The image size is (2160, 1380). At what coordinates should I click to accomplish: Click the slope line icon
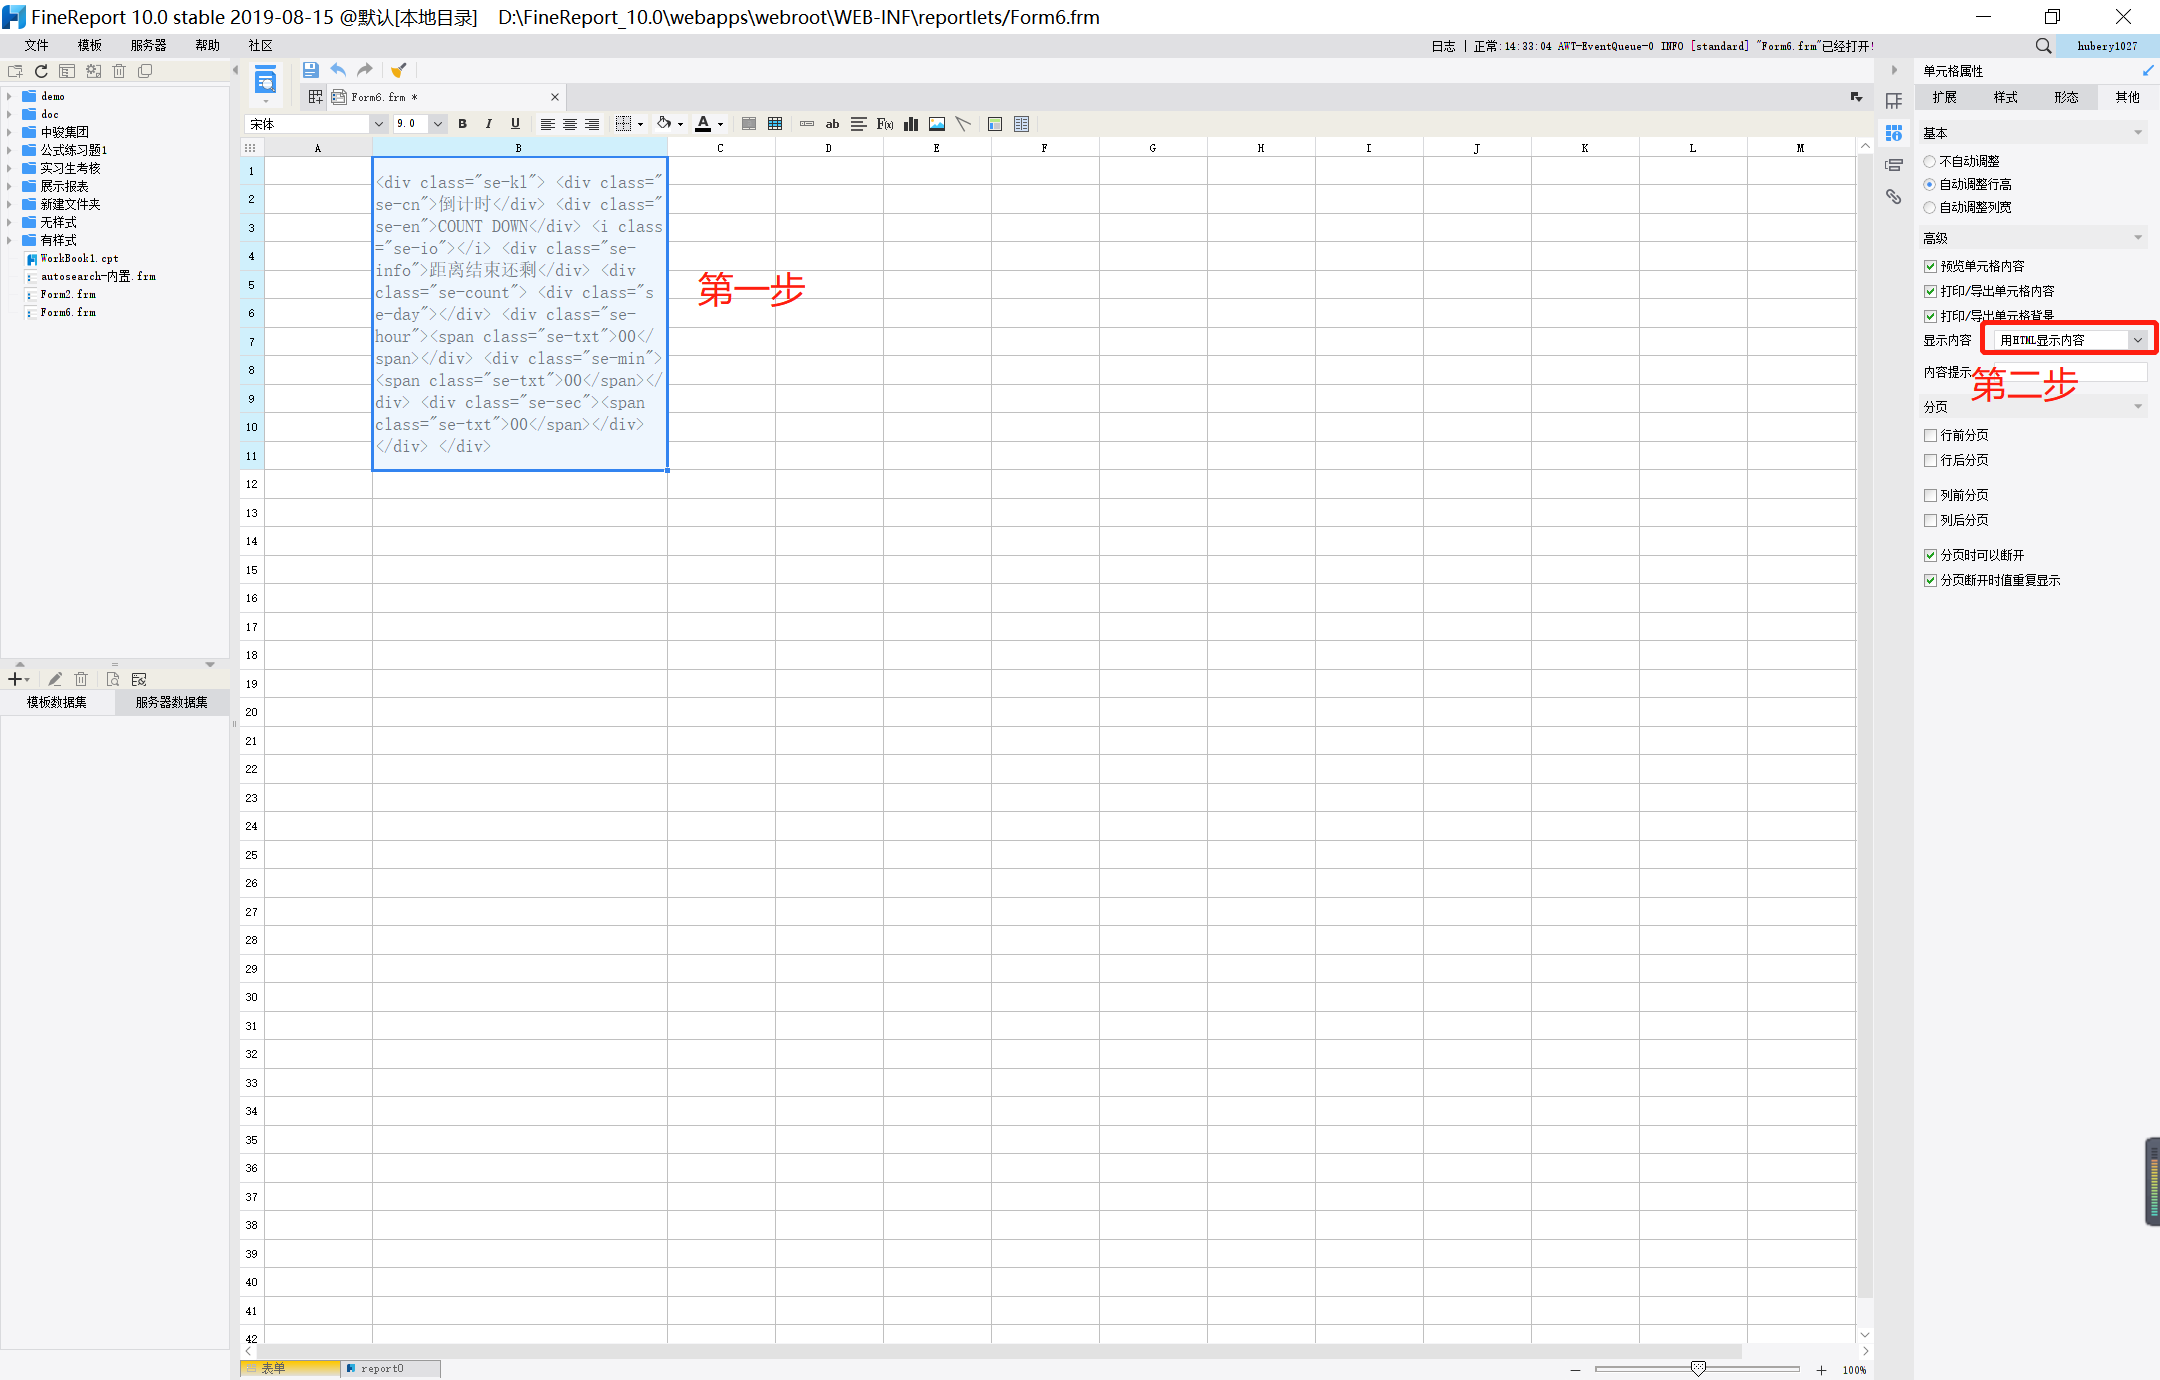(963, 124)
